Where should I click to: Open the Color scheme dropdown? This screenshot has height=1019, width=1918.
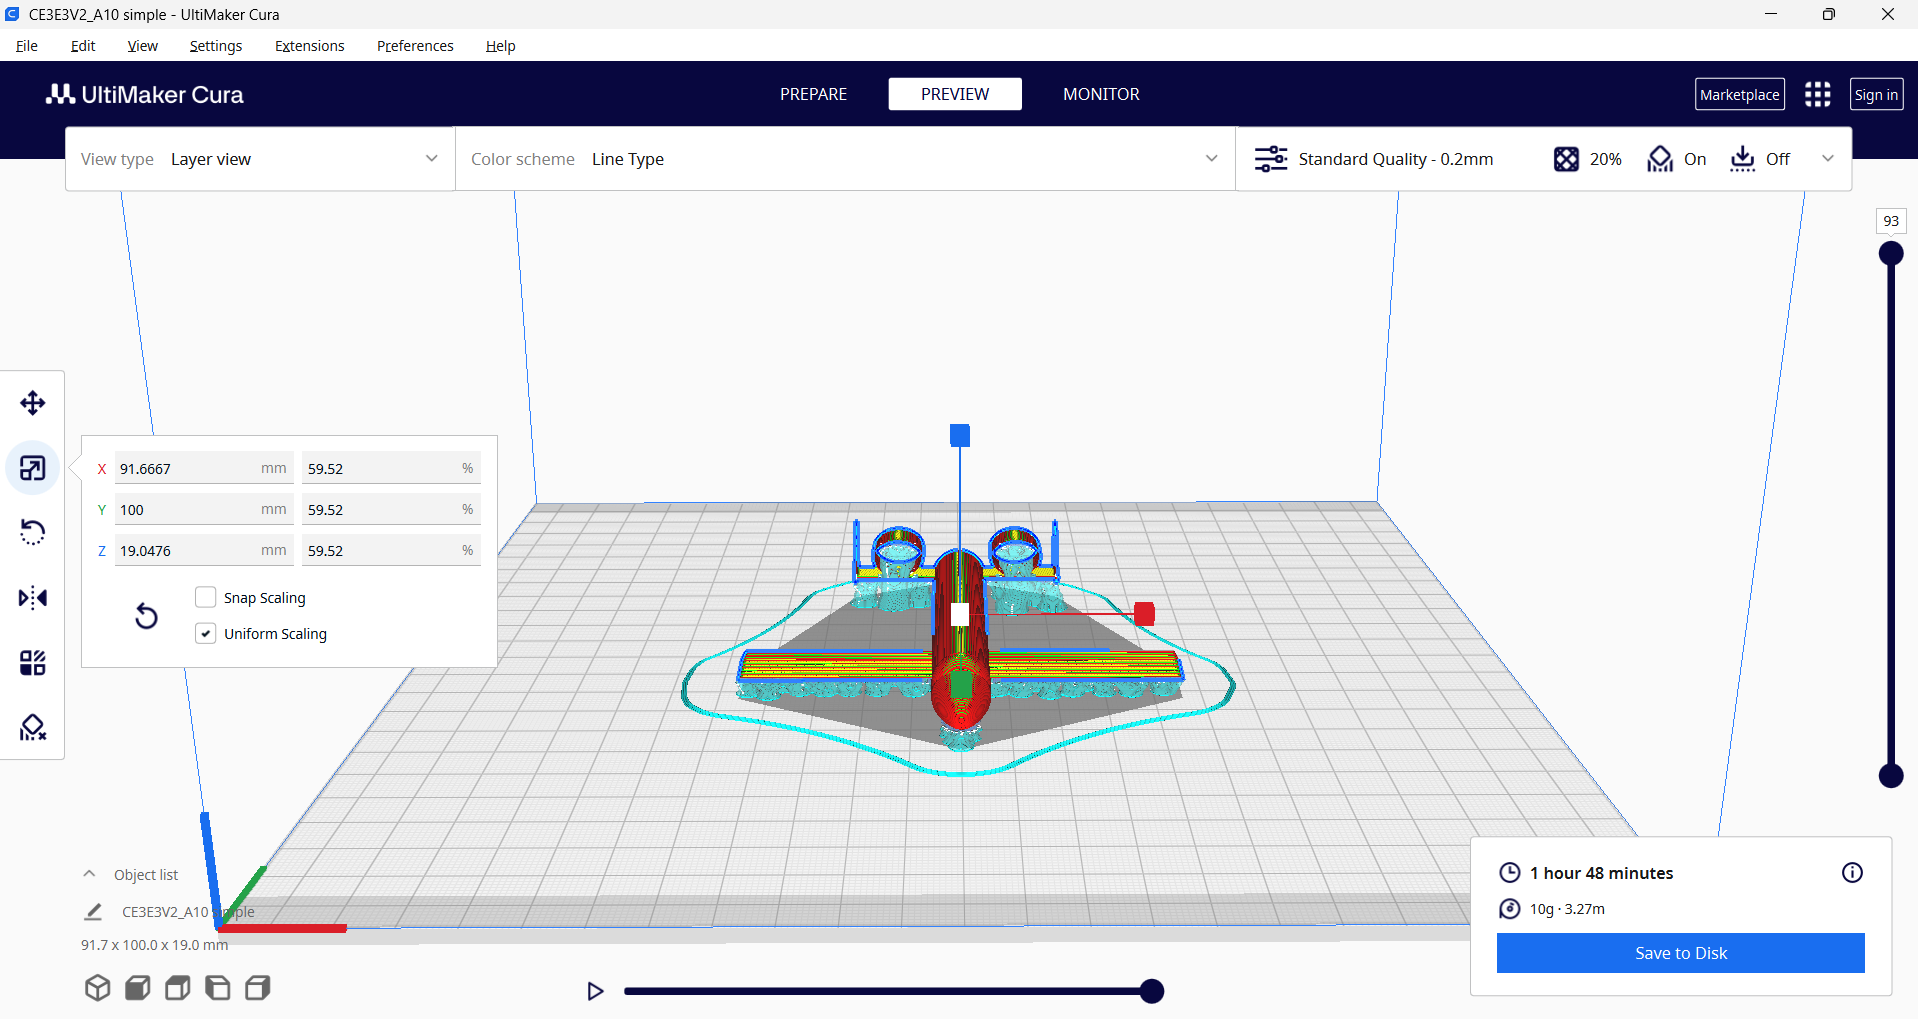pyautogui.click(x=845, y=159)
